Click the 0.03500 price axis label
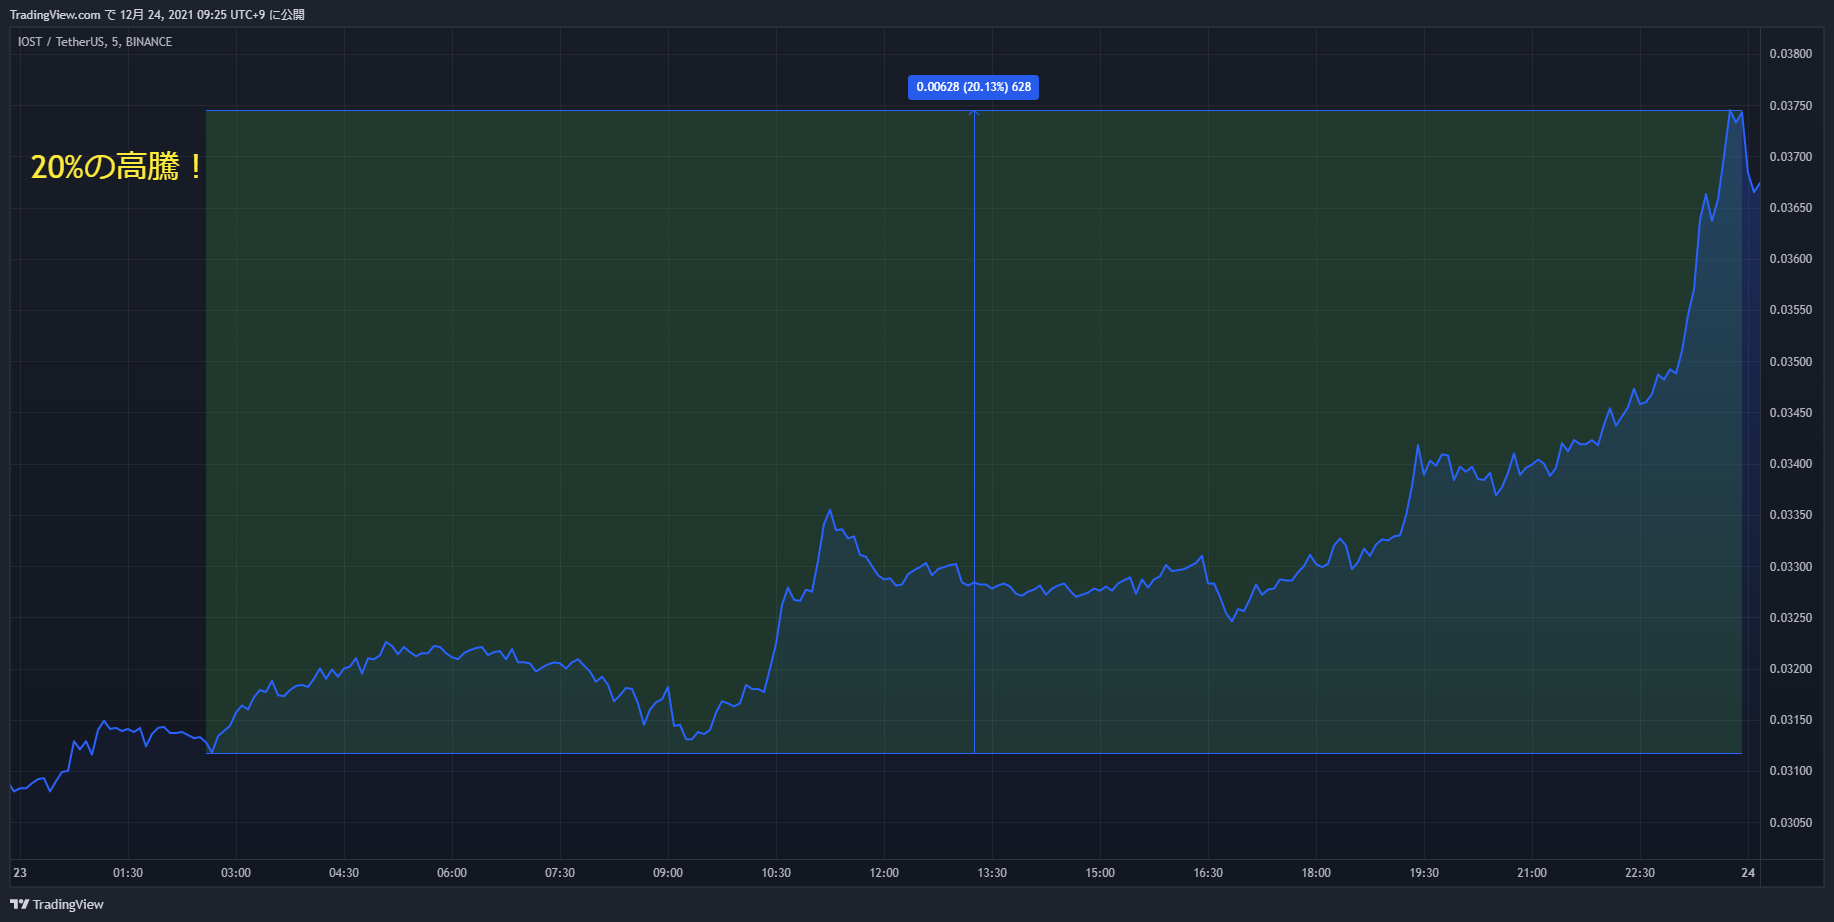The image size is (1834, 922). click(1790, 362)
